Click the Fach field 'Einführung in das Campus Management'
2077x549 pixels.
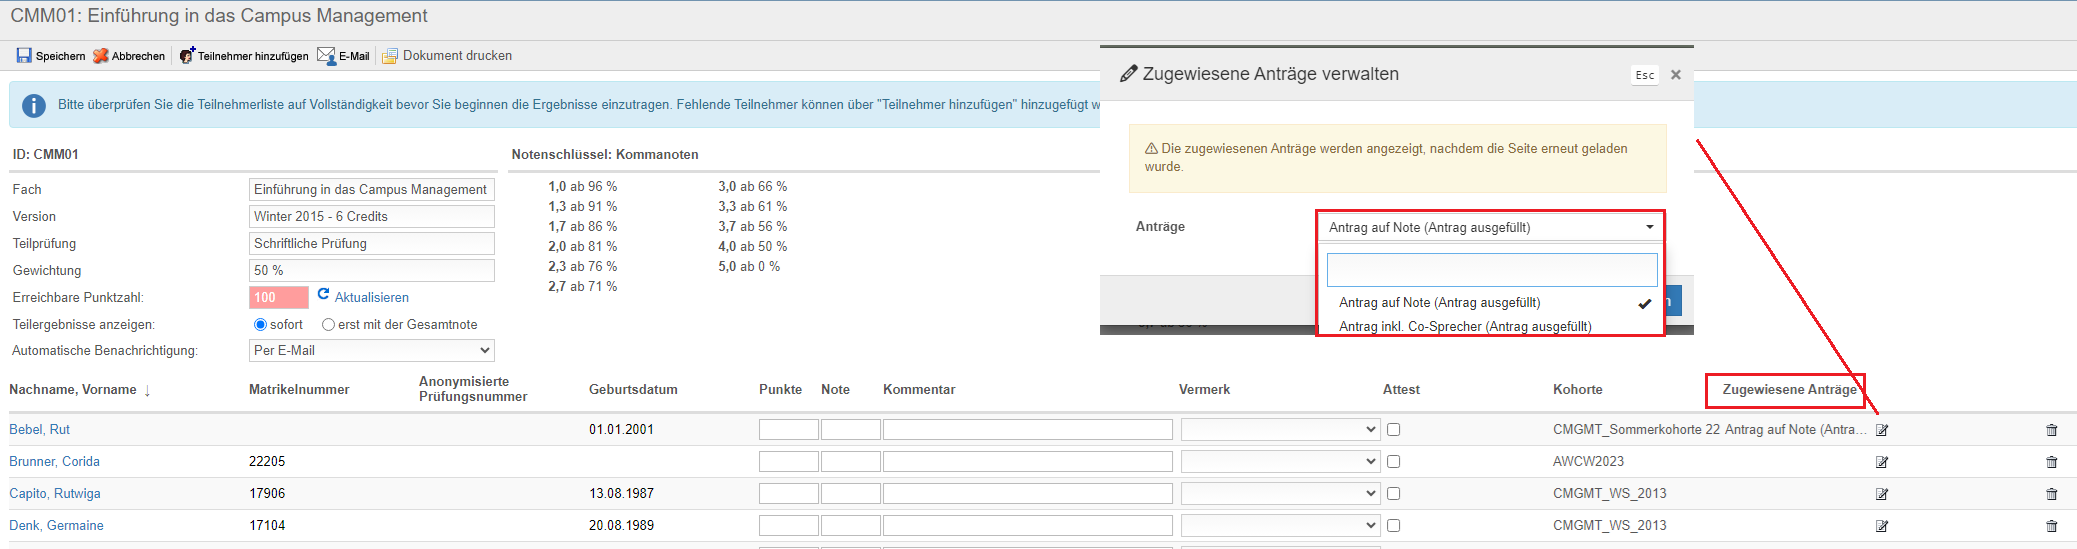pyautogui.click(x=372, y=190)
